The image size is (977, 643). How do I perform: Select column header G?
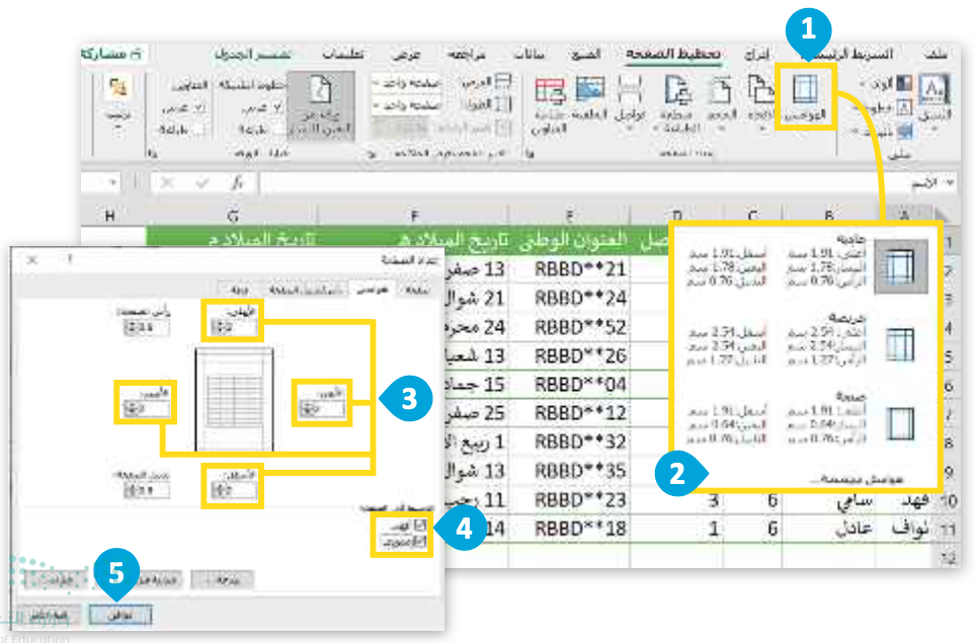(x=232, y=216)
